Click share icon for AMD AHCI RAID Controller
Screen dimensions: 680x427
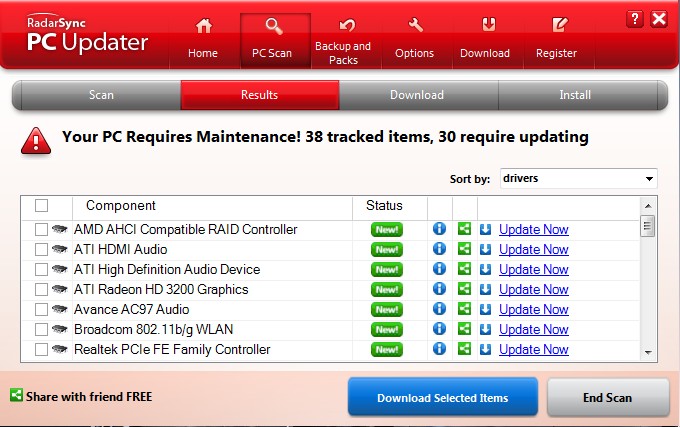[464, 229]
